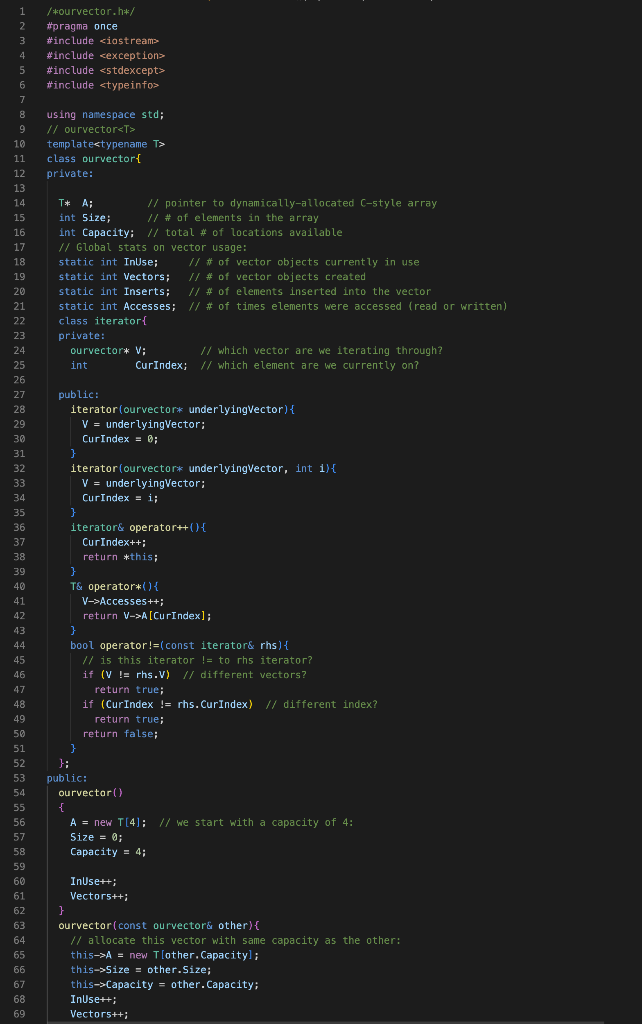
Task: Click the 'ourvector* V;' declaration
Action: [108, 351]
